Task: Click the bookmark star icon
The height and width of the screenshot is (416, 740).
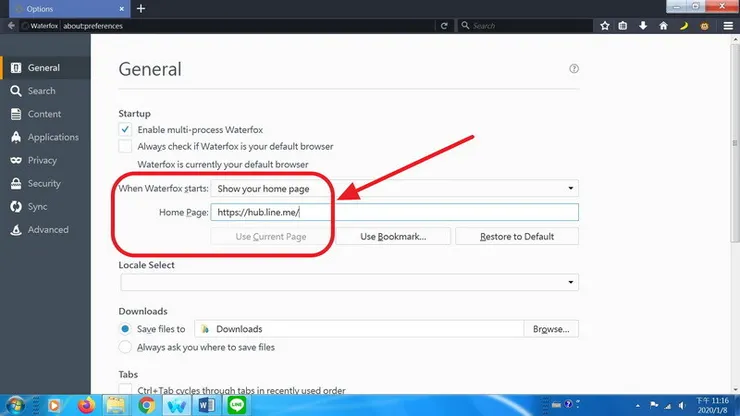Action: tap(605, 25)
